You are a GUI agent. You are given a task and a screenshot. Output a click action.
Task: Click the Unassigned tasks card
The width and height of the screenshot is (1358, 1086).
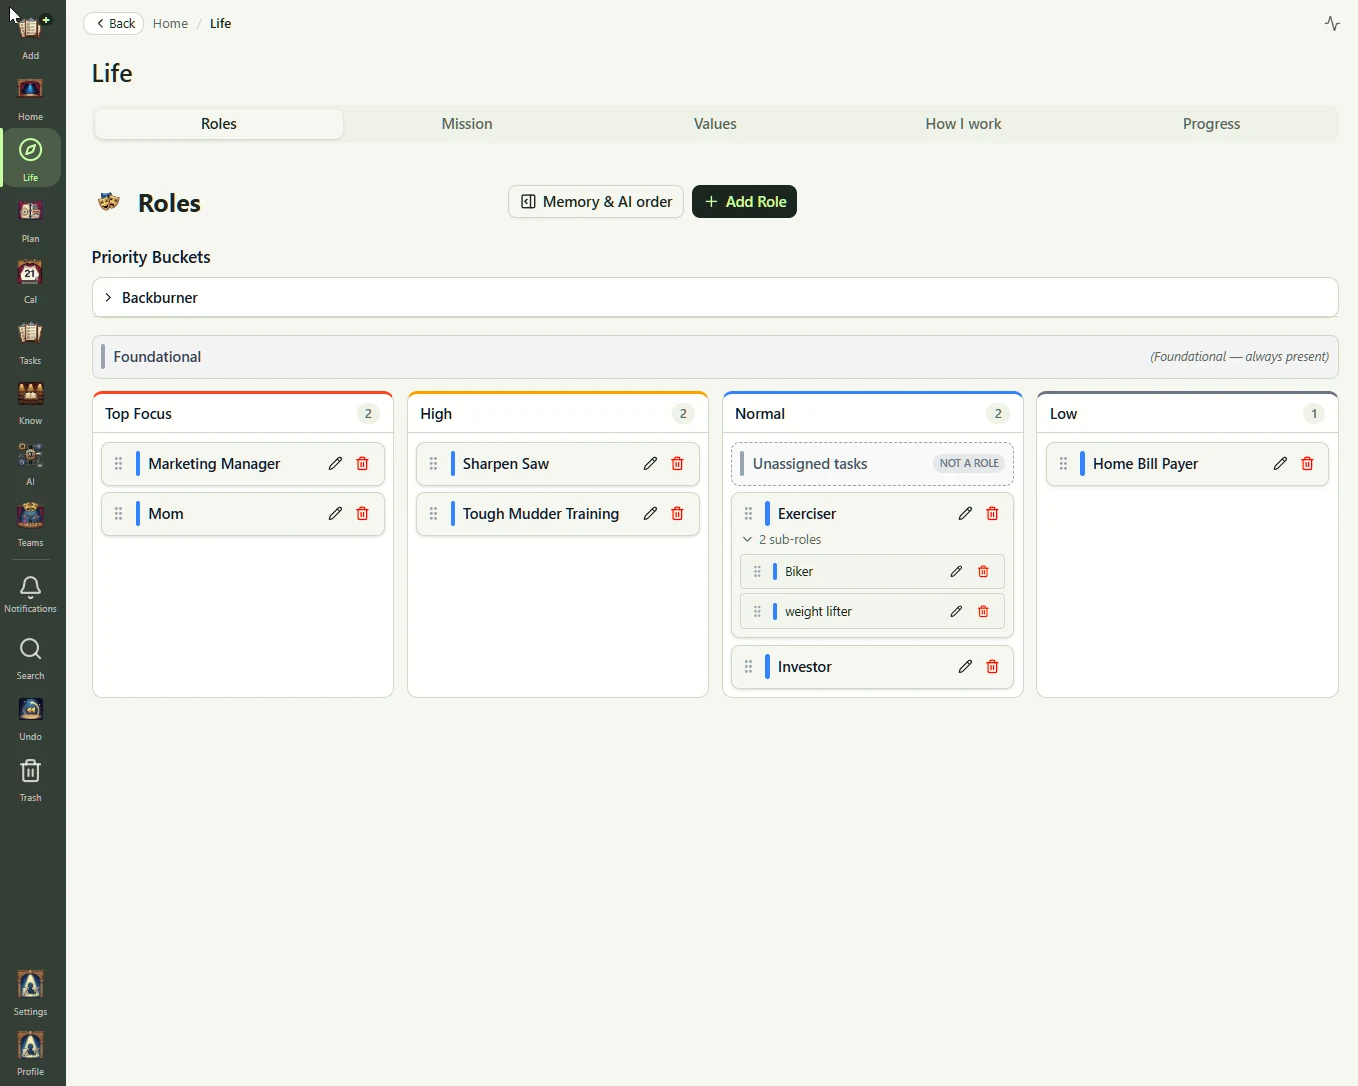[872, 463]
